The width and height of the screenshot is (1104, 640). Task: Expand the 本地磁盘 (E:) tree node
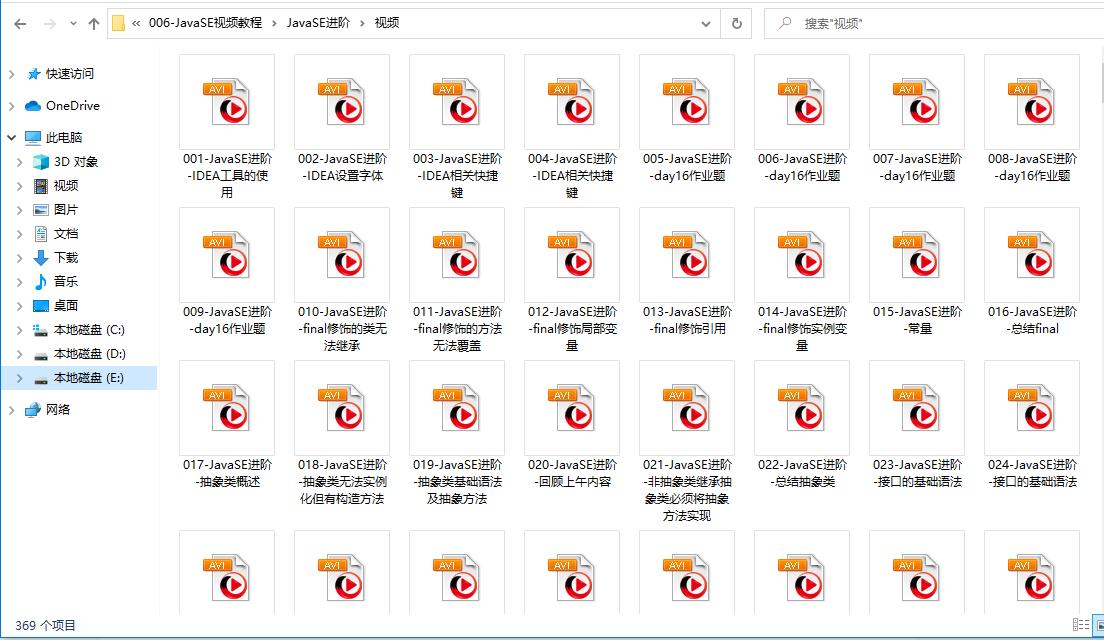click(x=20, y=378)
